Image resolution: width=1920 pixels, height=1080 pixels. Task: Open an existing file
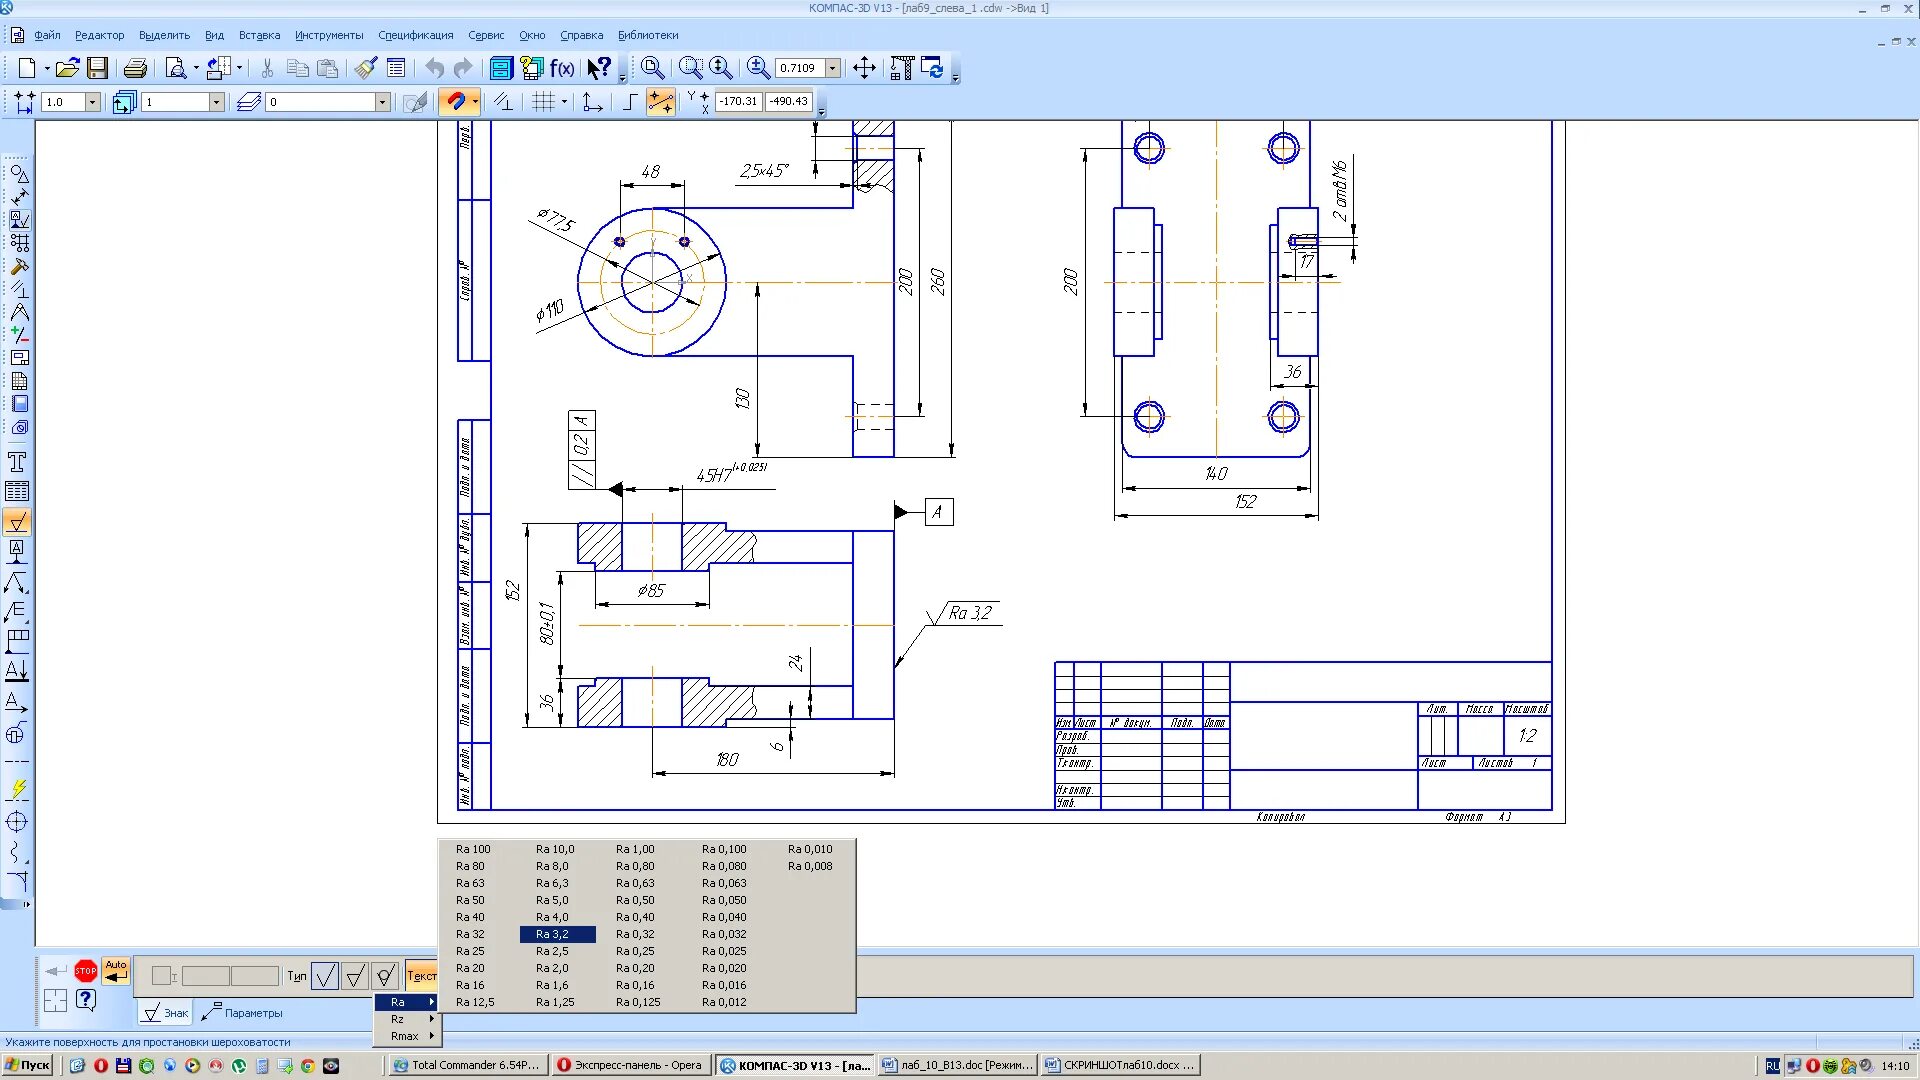pyautogui.click(x=67, y=68)
